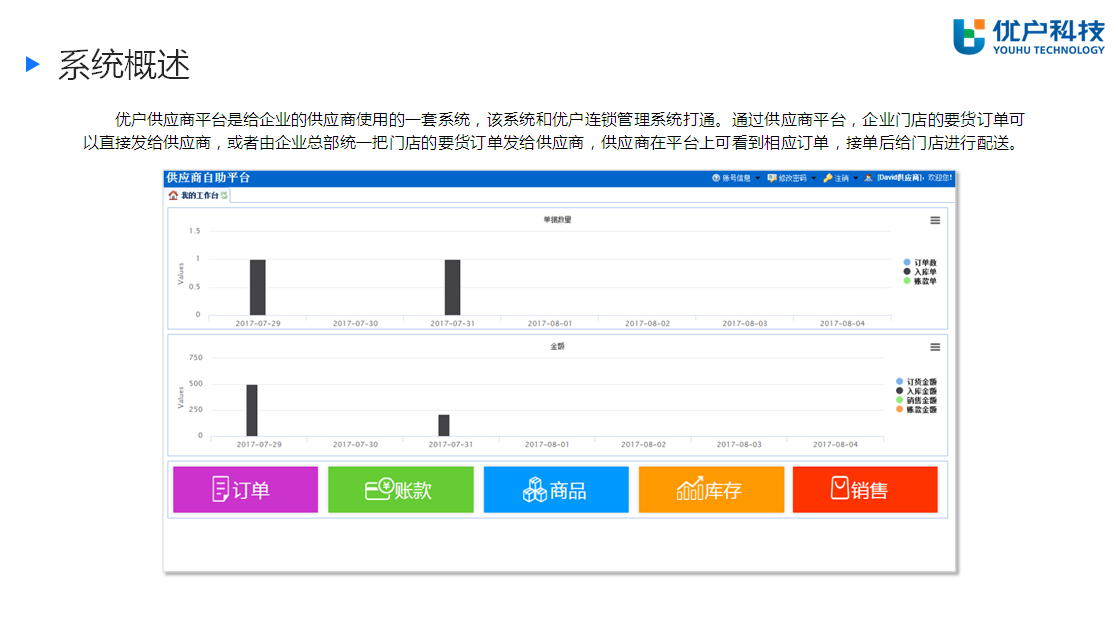Open the hamburger menu of 金额 chart
This screenshot has height=627, width=1118.
click(935, 347)
